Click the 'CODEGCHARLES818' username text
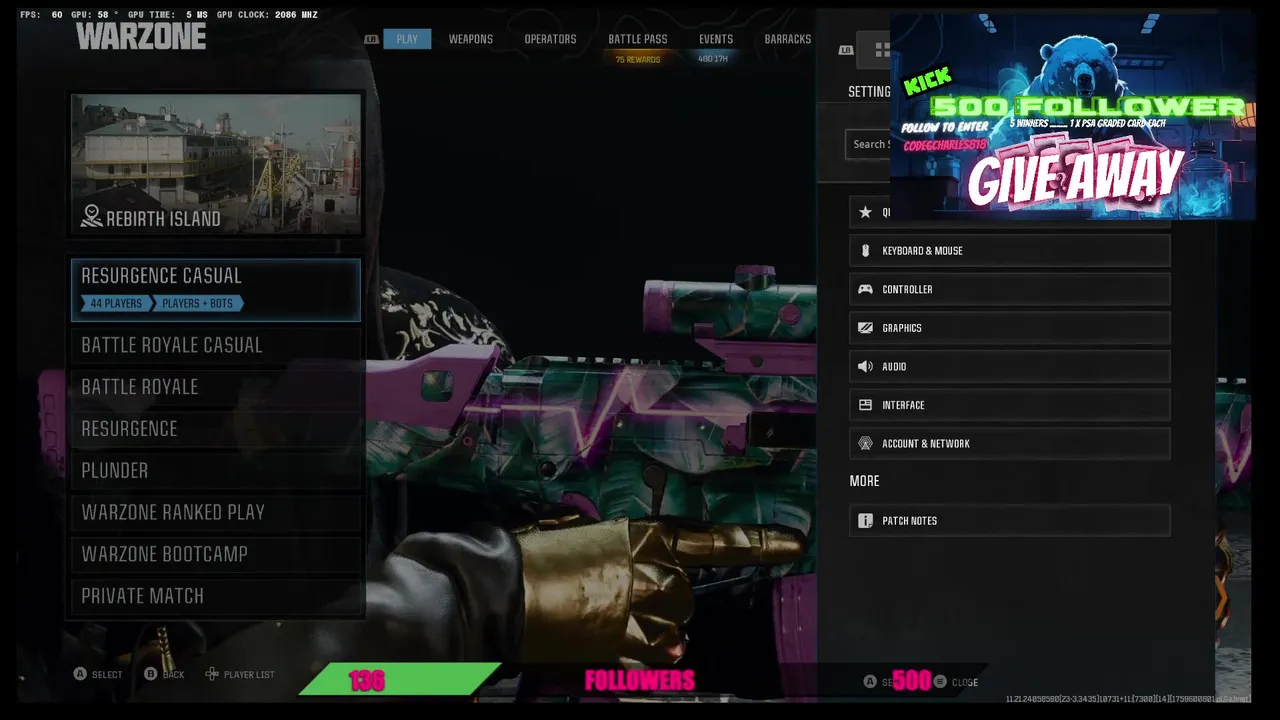The height and width of the screenshot is (720, 1280). (x=945, y=145)
